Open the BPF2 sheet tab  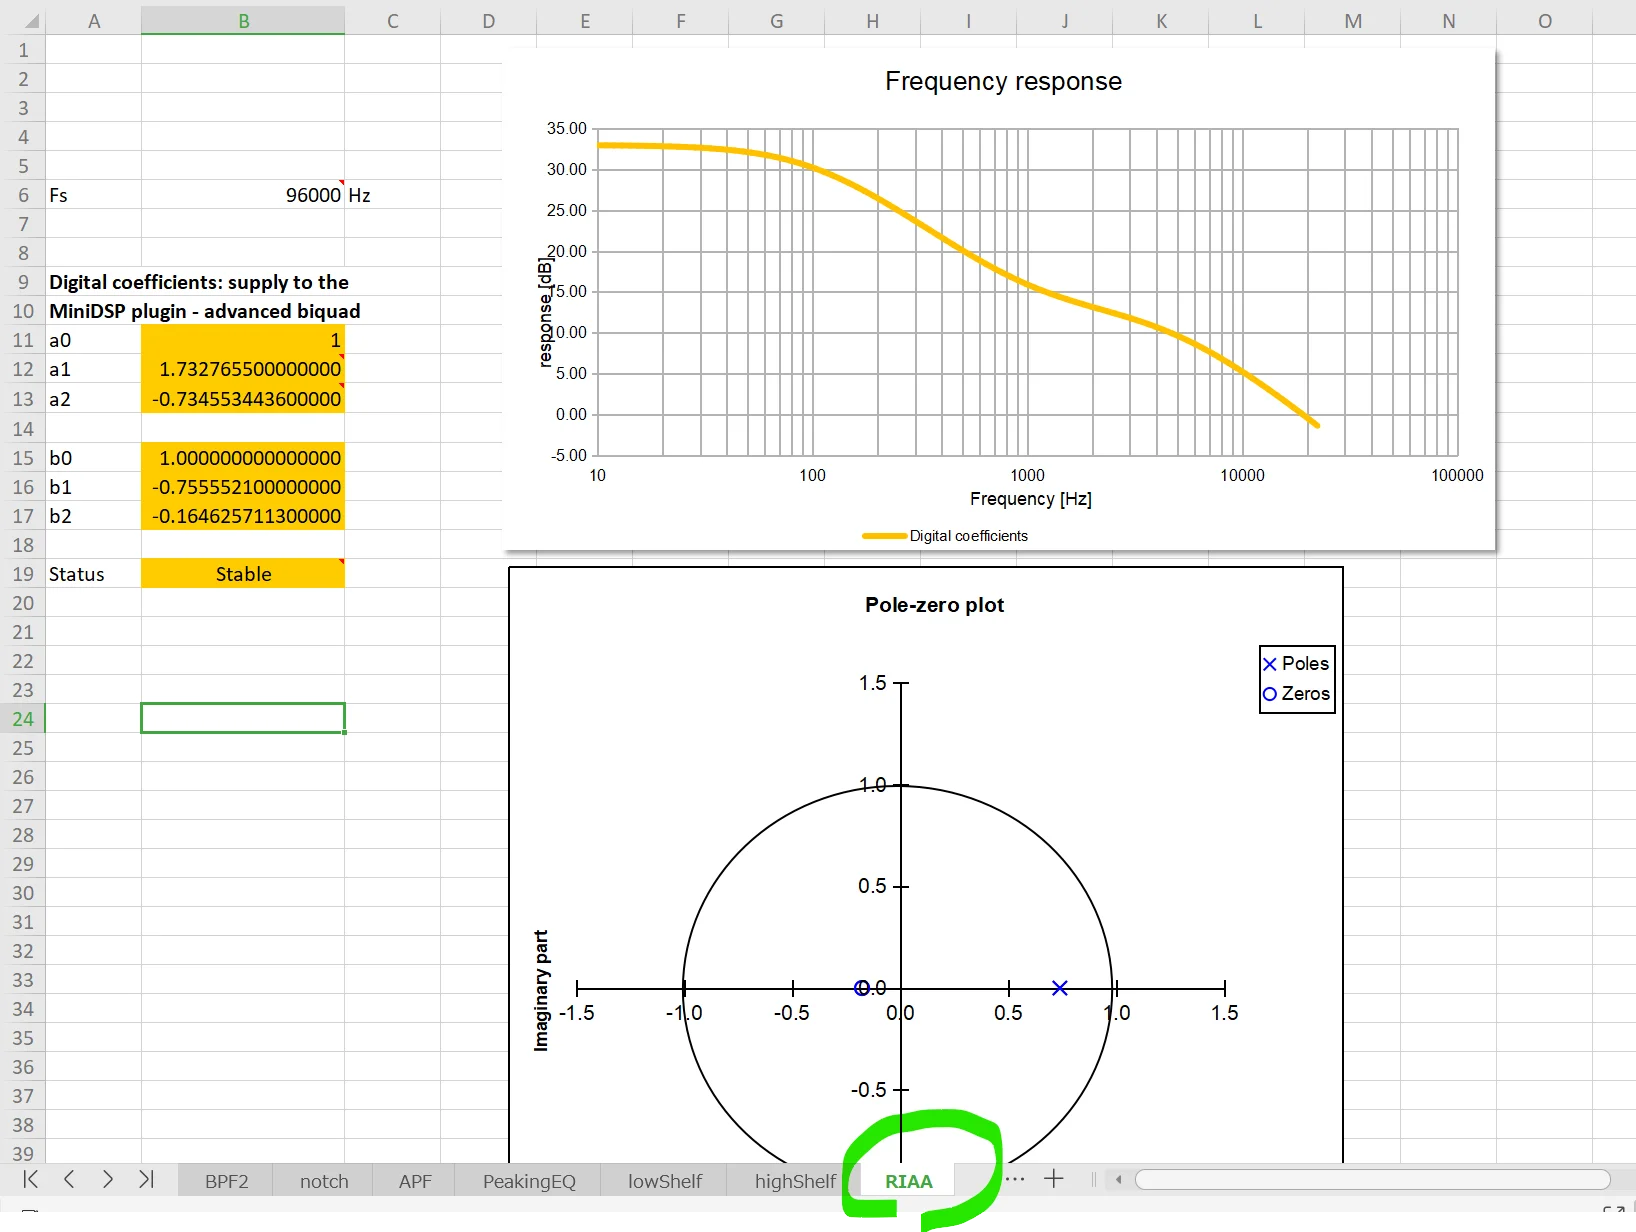(226, 1181)
